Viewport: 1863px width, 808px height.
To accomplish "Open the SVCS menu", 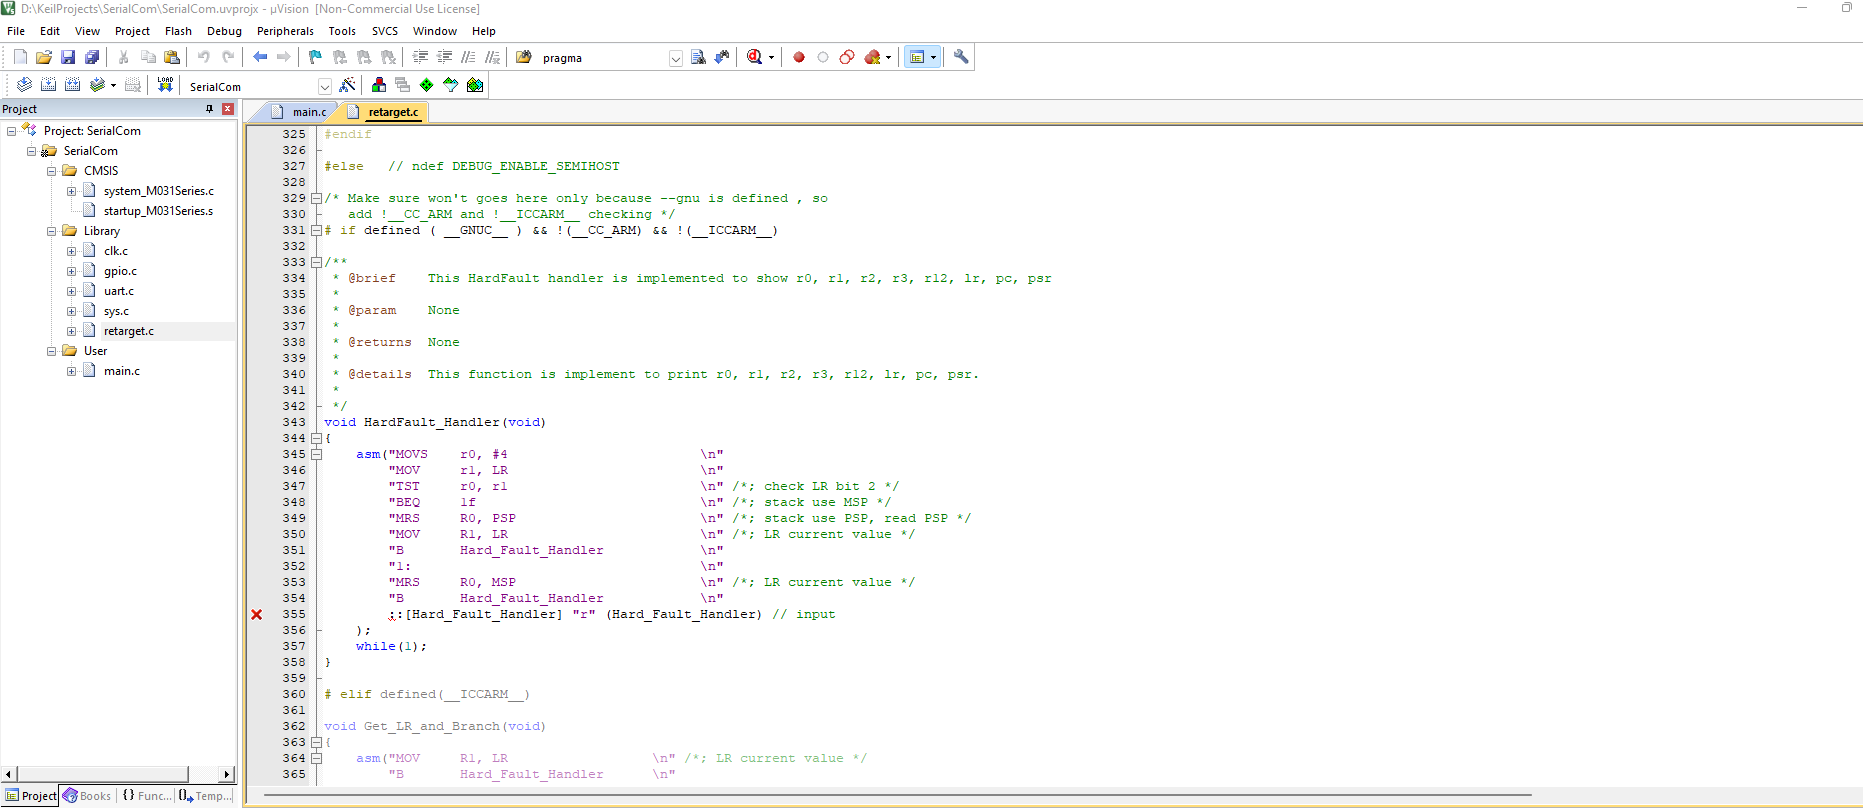I will [x=385, y=31].
